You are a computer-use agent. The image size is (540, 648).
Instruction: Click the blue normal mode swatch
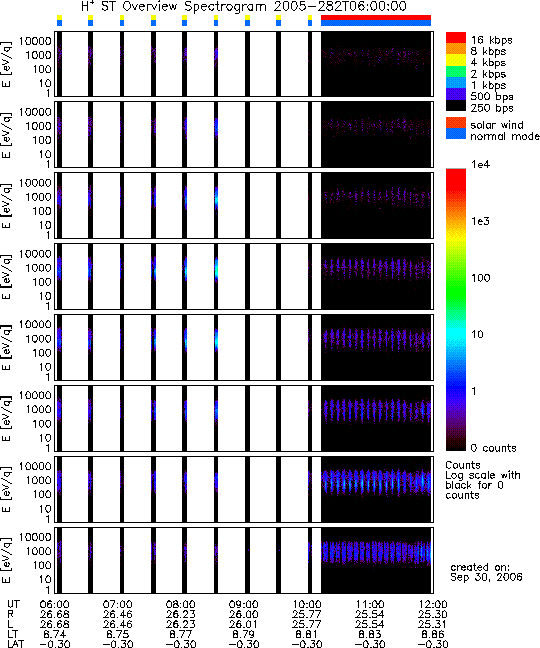[456, 133]
